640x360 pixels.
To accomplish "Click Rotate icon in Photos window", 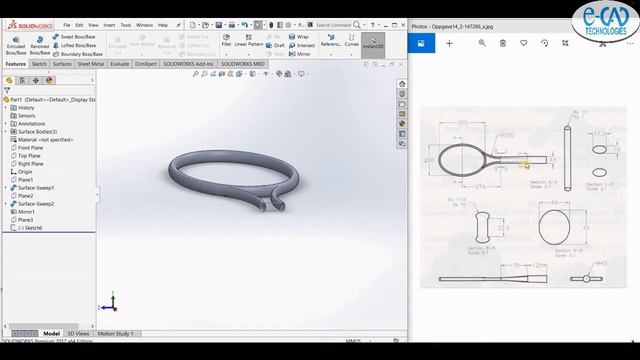I will (544, 43).
